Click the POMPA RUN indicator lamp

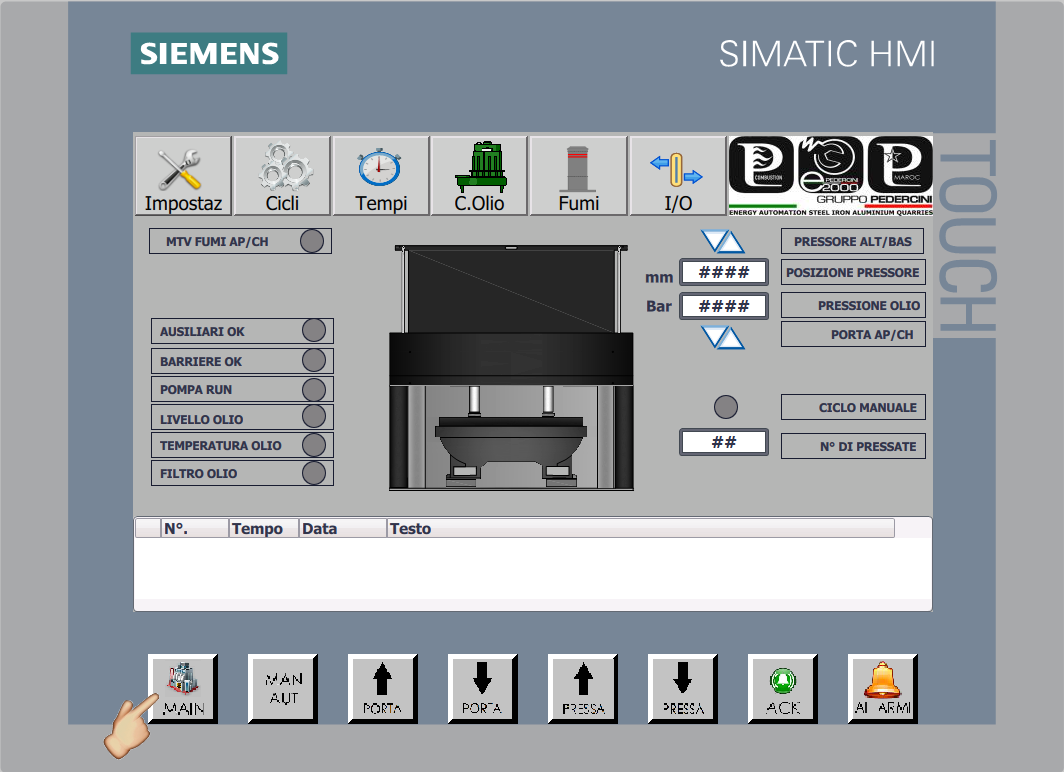pos(314,389)
